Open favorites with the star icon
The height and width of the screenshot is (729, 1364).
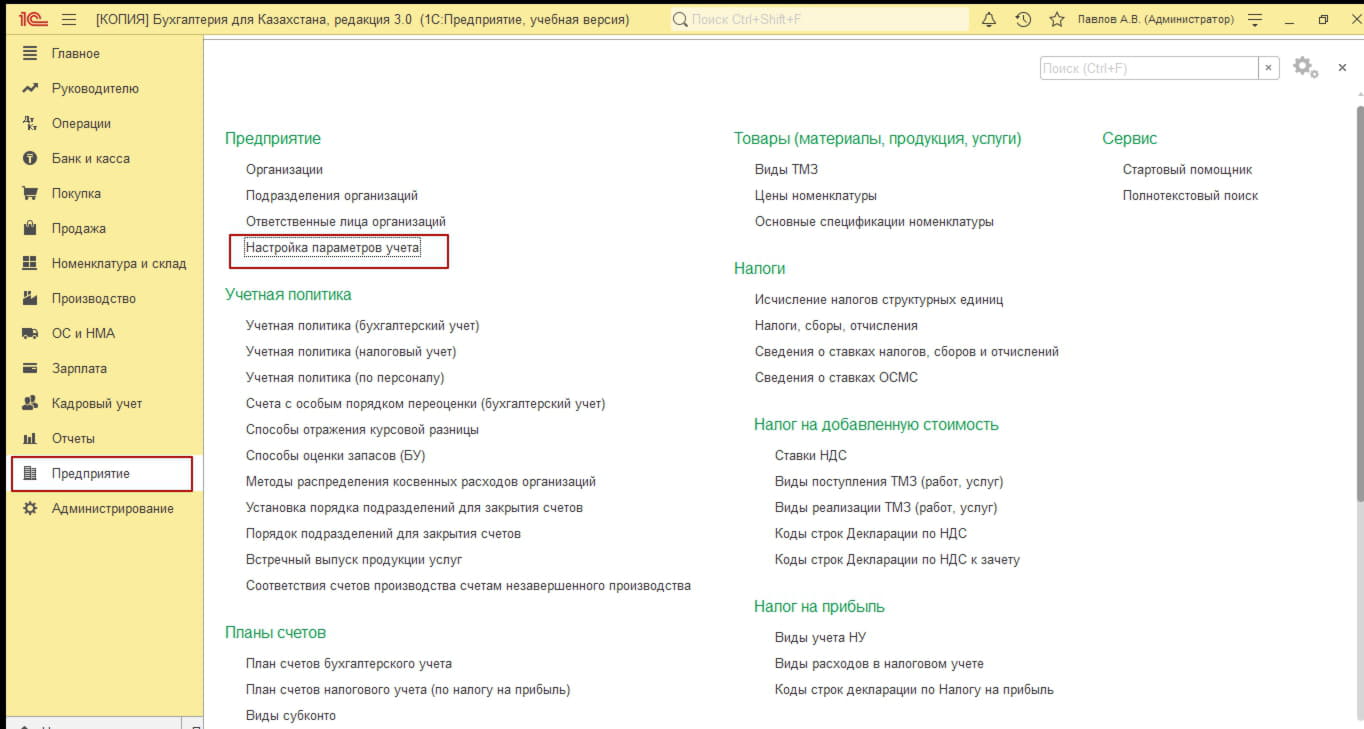tap(1056, 20)
